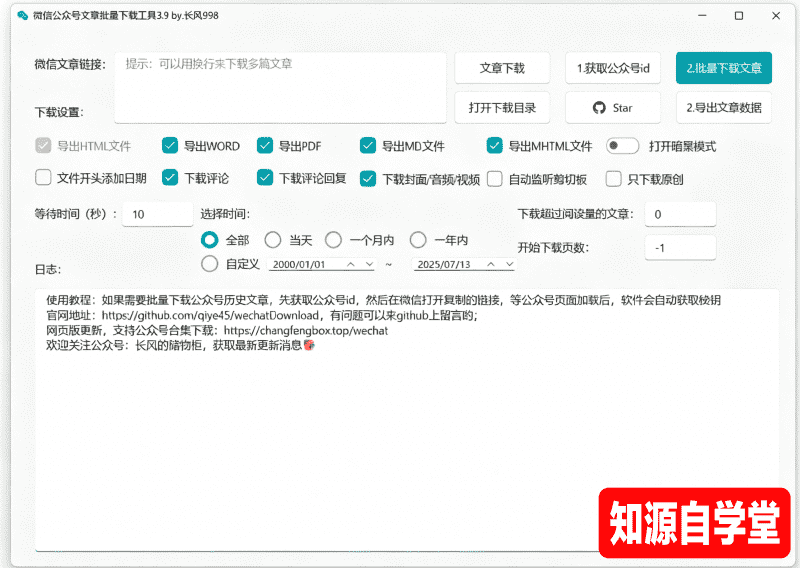Minimize the window
Viewport: 800px width, 568px height.
702,16
